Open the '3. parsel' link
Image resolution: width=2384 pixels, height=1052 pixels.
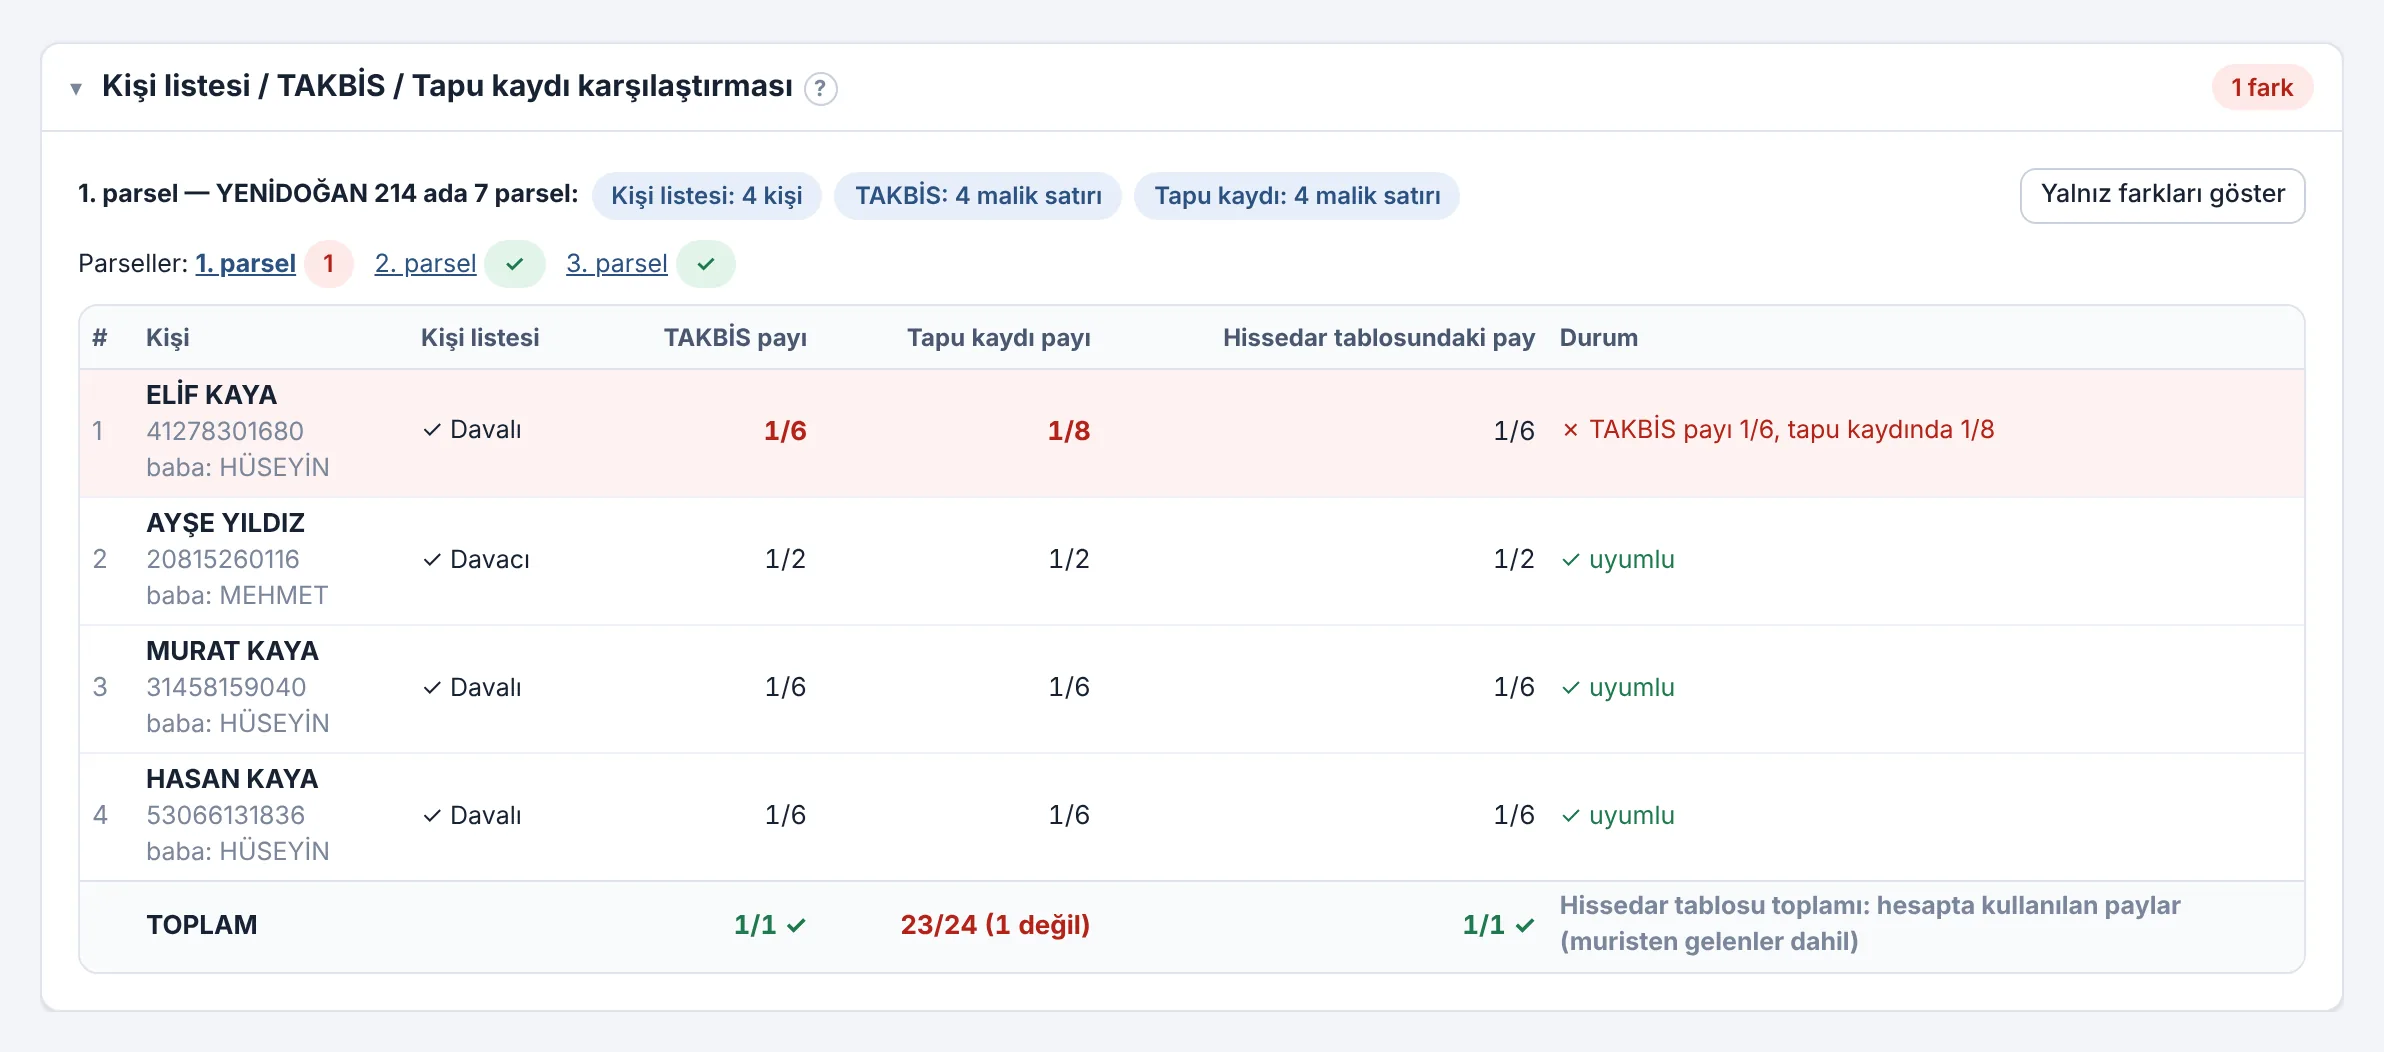pyautogui.click(x=616, y=264)
